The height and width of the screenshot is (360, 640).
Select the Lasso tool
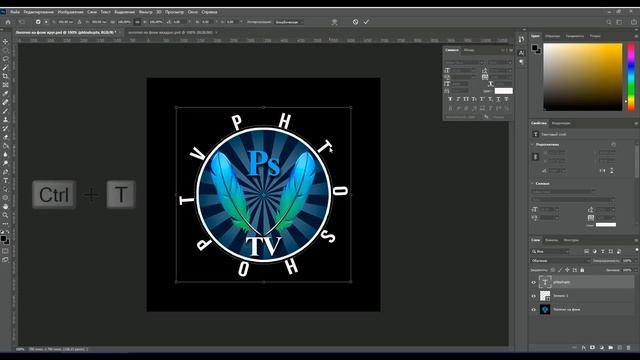pyautogui.click(x=5, y=59)
